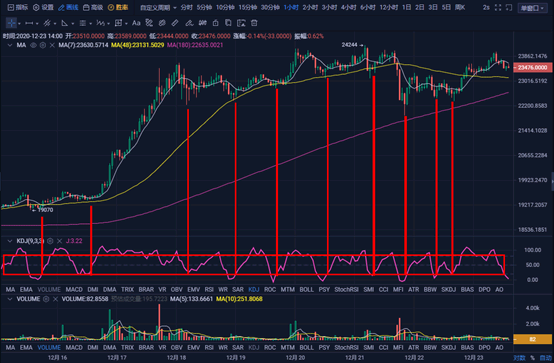Click the path brush tool after Aa
Screen dimensions: 554x363
[149, 23]
